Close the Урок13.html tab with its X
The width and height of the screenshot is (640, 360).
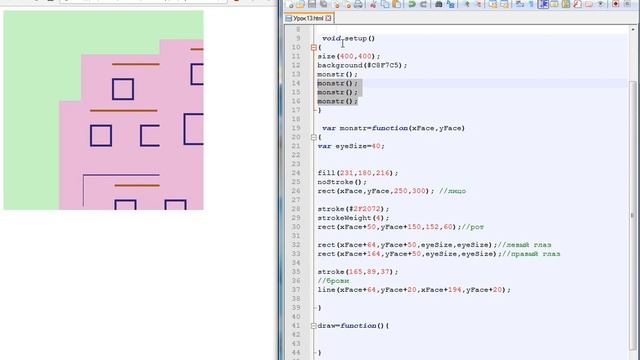(x=329, y=18)
